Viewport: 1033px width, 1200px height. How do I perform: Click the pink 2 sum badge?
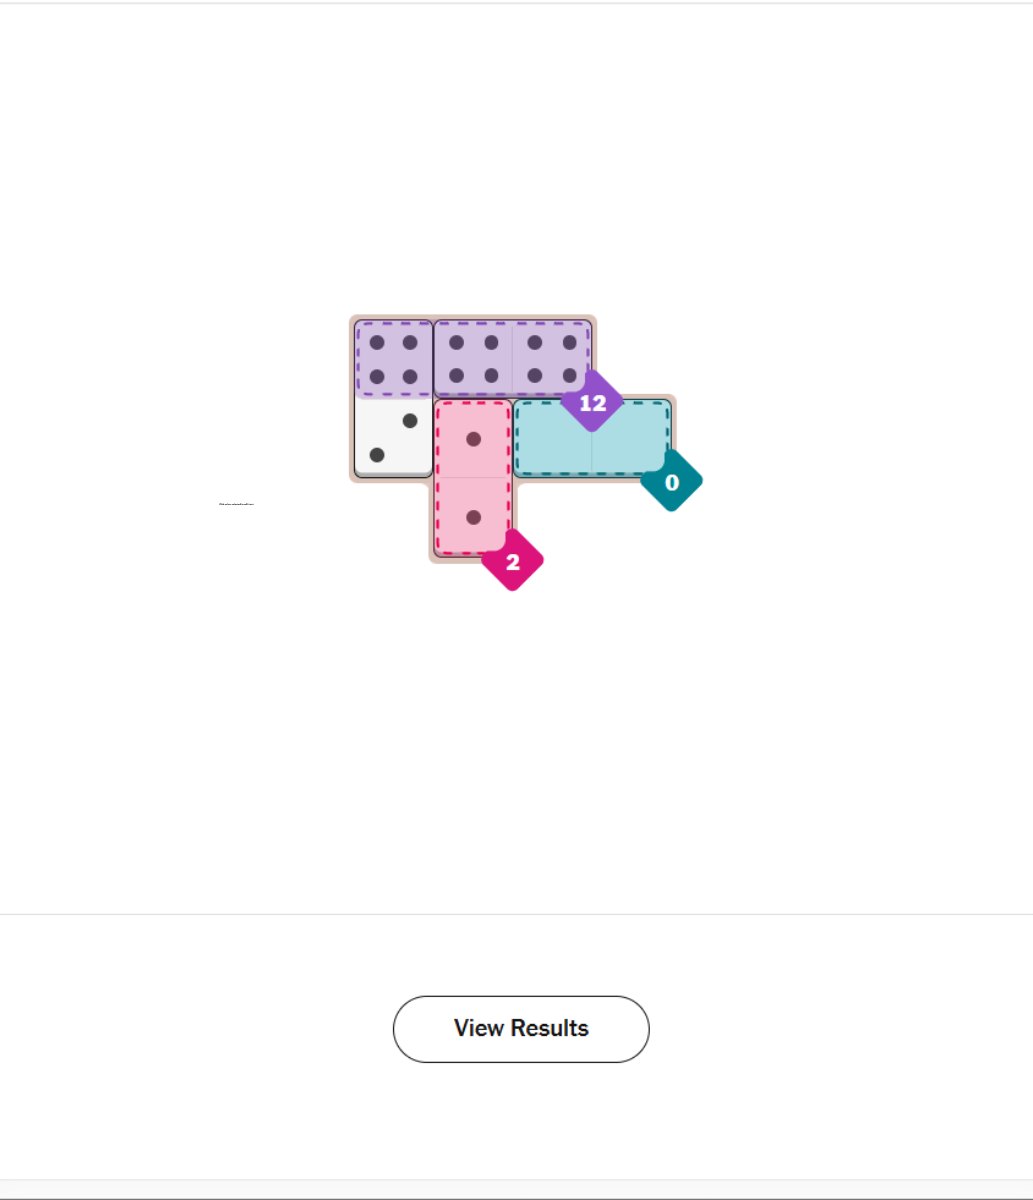pyautogui.click(x=512, y=562)
